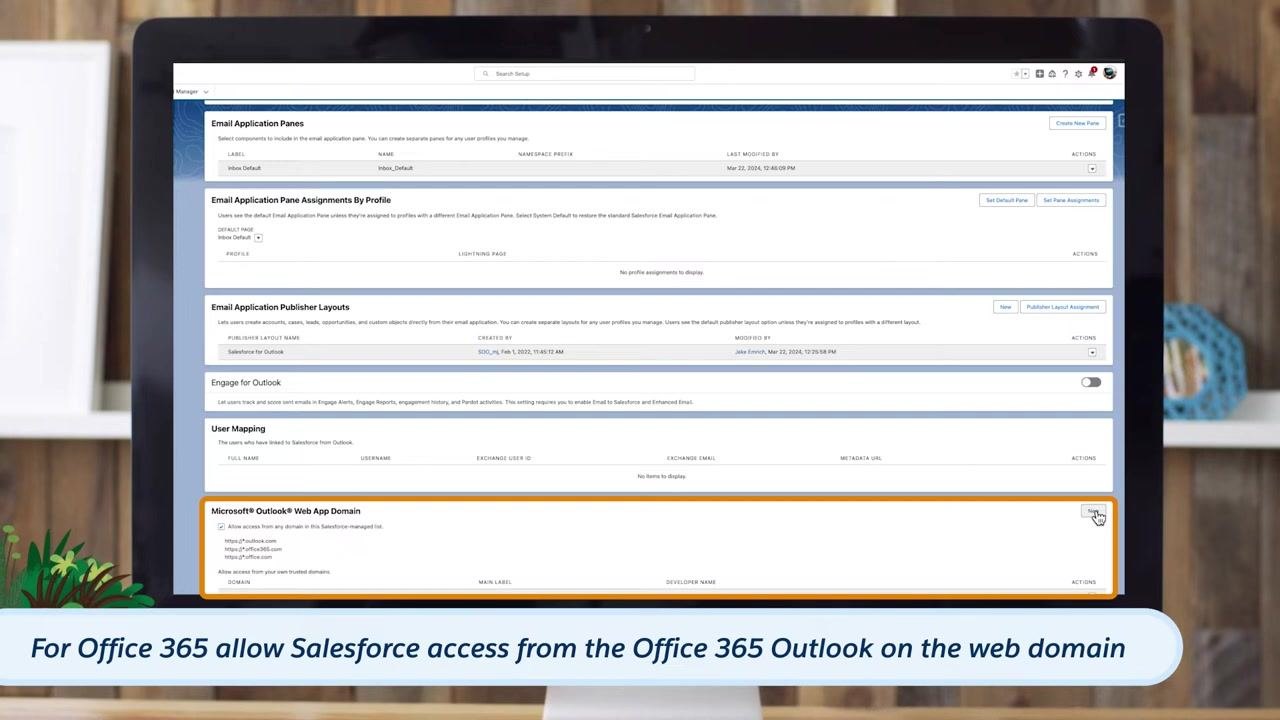Click the Exchange User ID column header
Image resolution: width=1280 pixels, height=720 pixels.
coord(504,458)
